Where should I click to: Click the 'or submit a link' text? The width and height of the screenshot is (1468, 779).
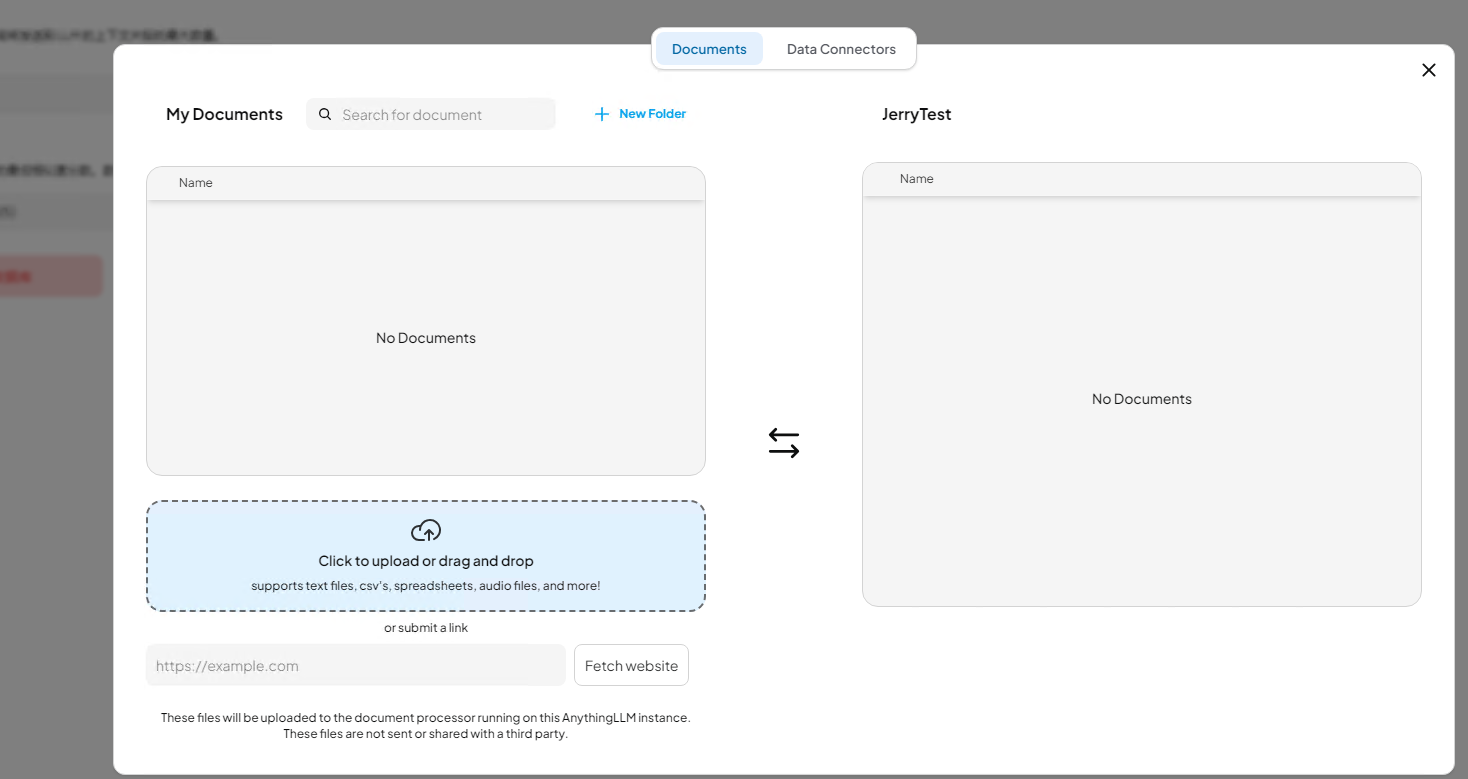point(426,628)
